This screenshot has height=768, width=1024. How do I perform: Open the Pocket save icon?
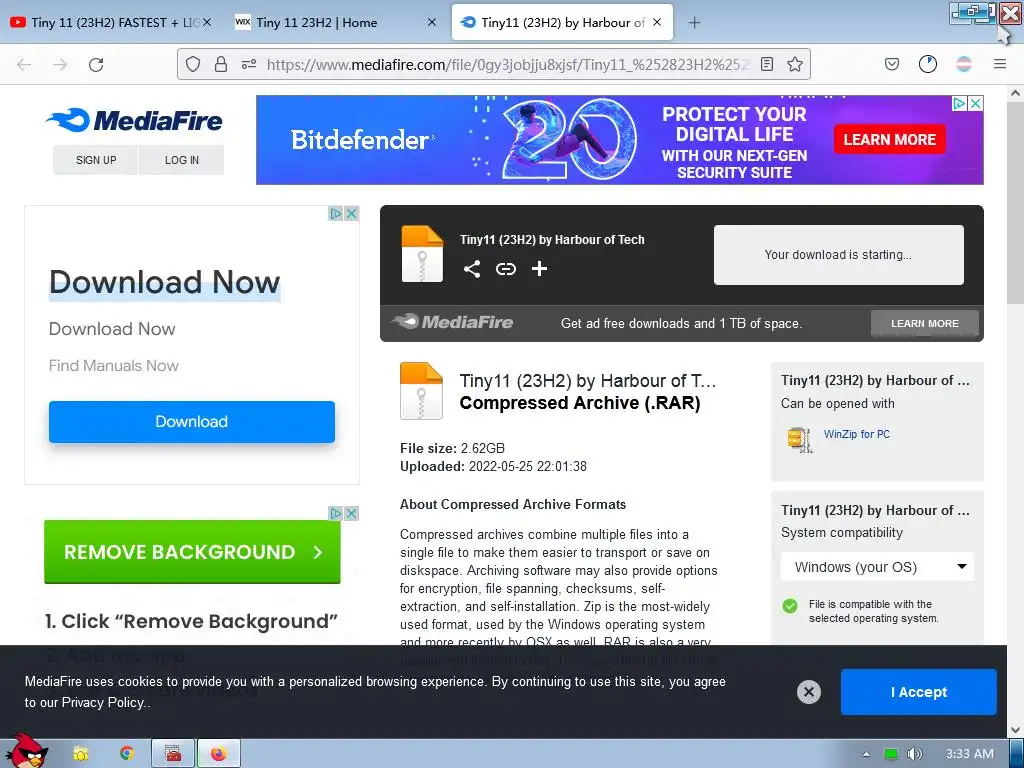(892, 64)
